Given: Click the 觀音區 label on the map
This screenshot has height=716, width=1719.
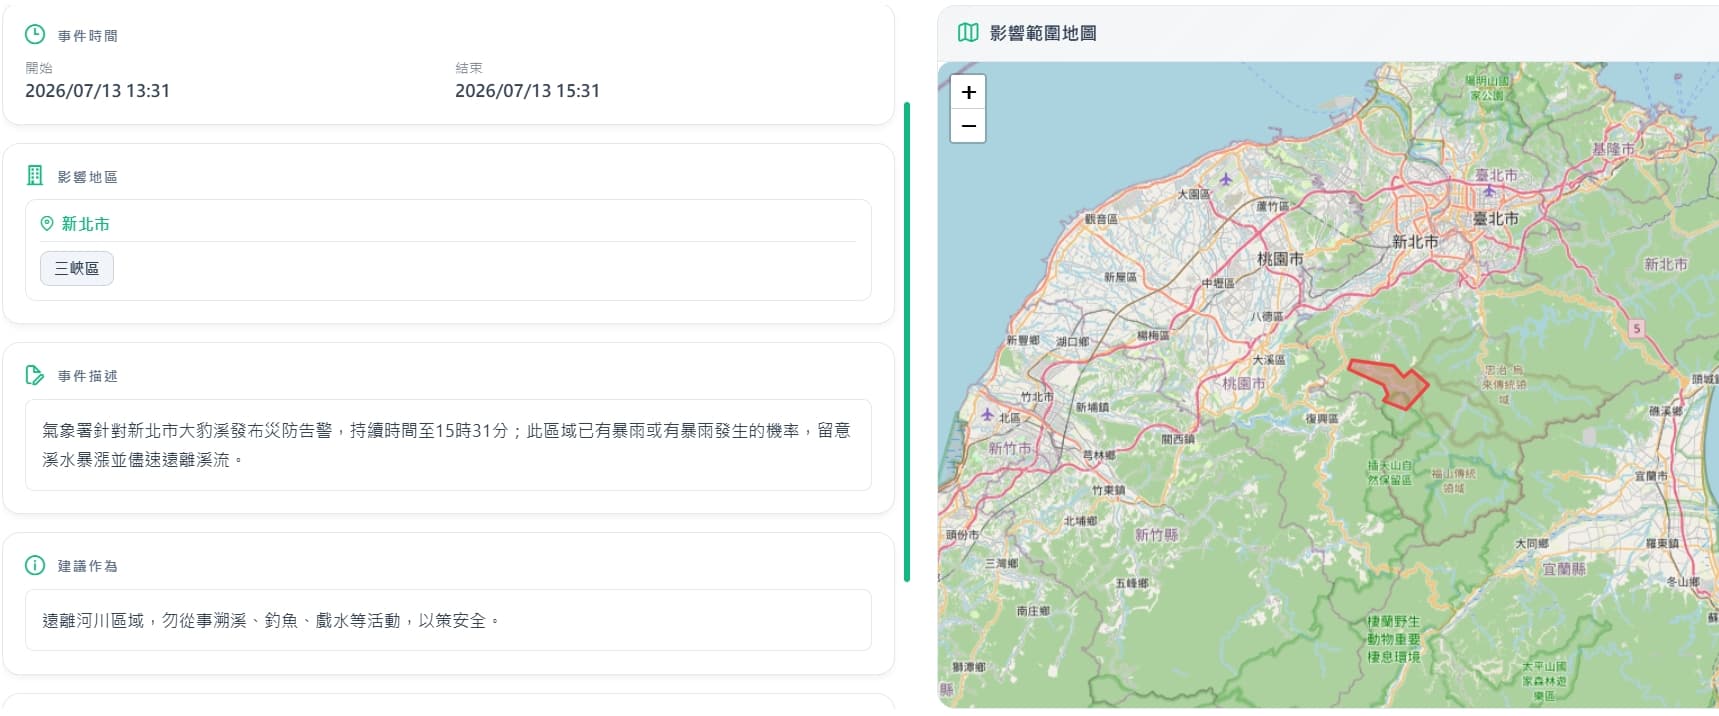Looking at the screenshot, I should (x=1101, y=218).
